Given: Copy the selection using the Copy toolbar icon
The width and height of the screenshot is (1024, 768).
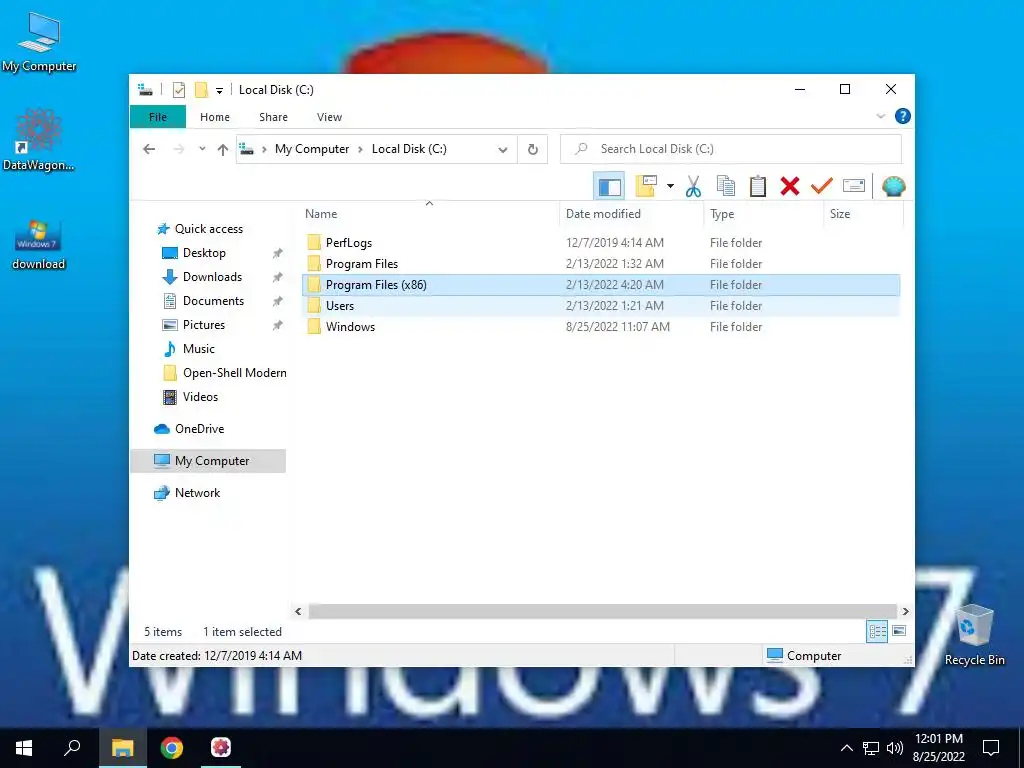Looking at the screenshot, I should click(726, 187).
